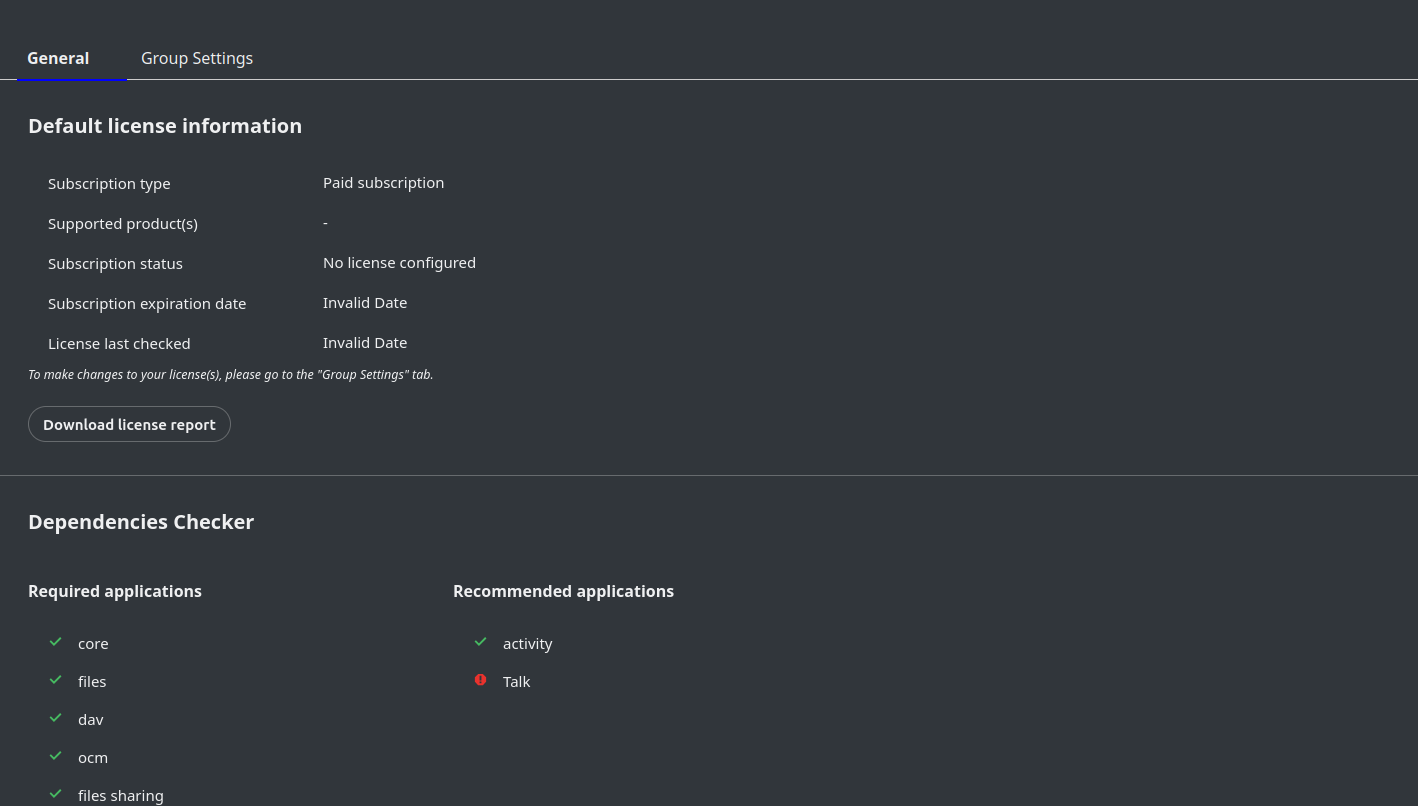Click the checkmark icon beside dav
Viewport: 1418px width, 806px height.
tap(56, 718)
